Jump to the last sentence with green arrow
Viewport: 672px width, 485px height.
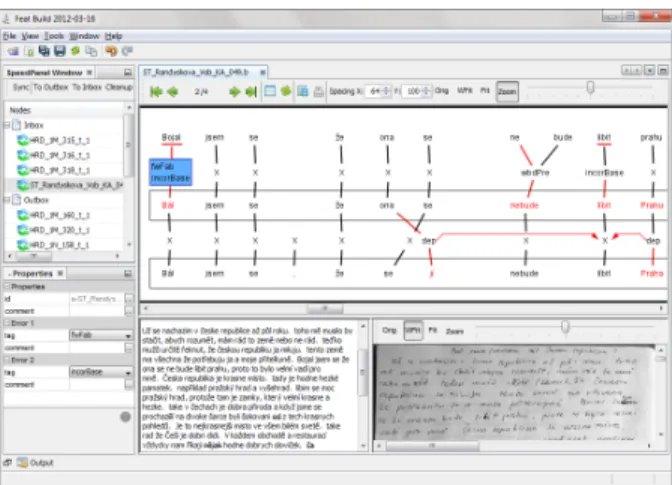pos(251,91)
